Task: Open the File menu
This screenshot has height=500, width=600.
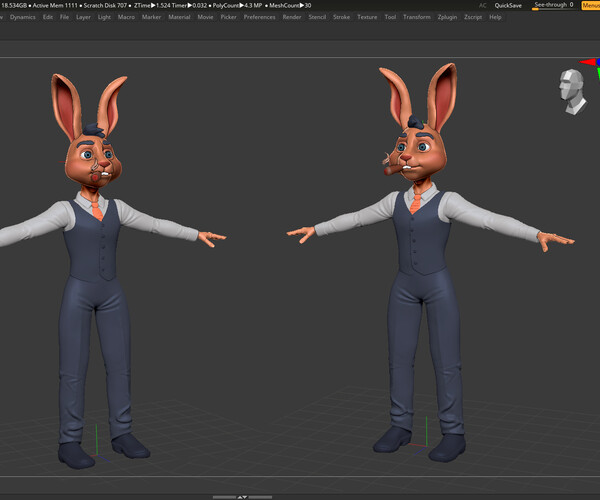Action: coord(64,17)
